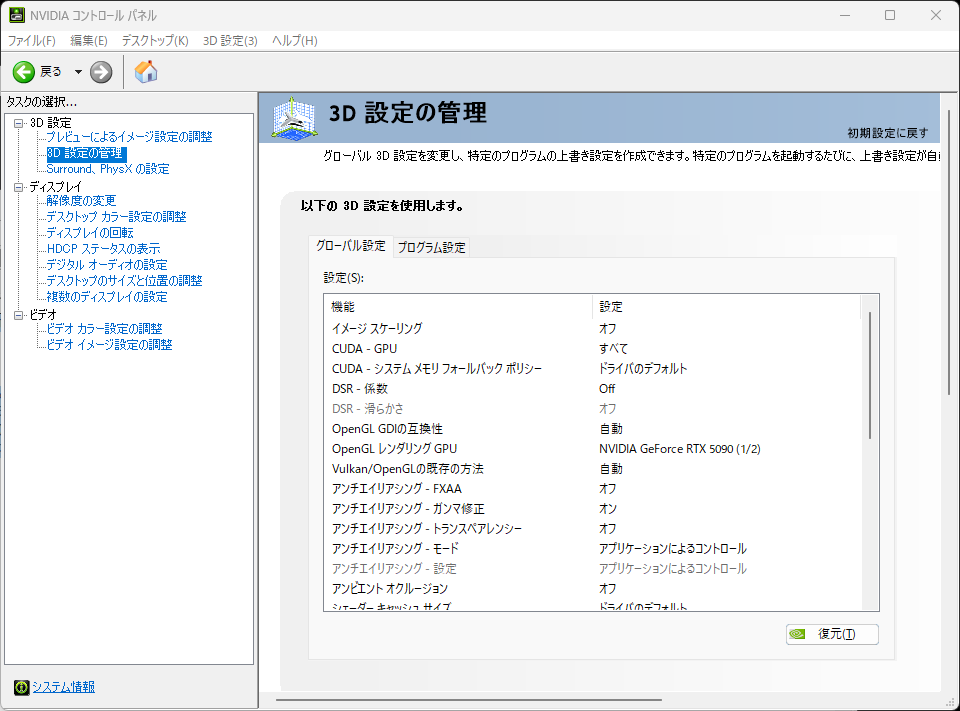The image size is (960, 711).
Task: Switch to the プログラム設定 tab
Action: 431,247
